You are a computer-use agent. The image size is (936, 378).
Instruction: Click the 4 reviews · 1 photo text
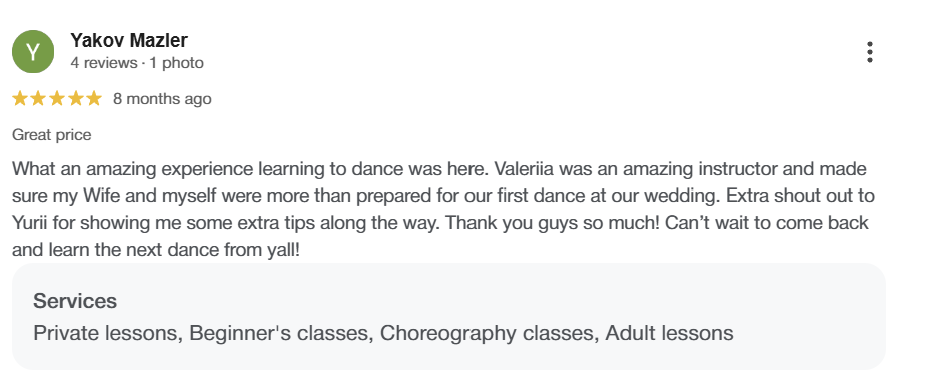coord(137,63)
